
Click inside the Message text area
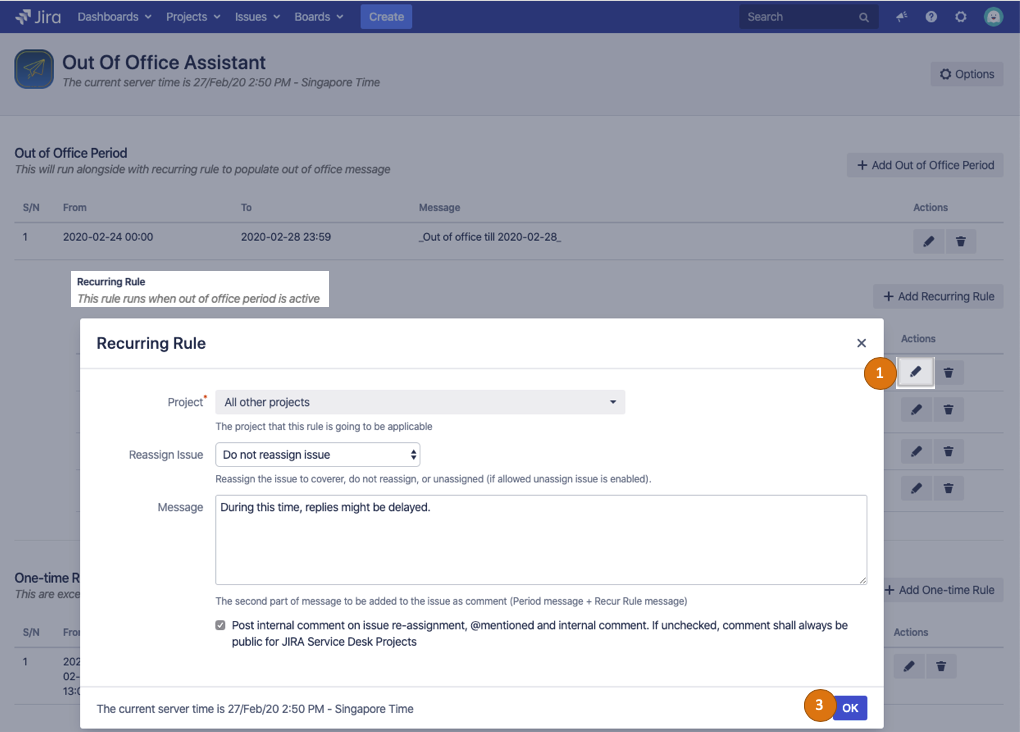pos(540,540)
